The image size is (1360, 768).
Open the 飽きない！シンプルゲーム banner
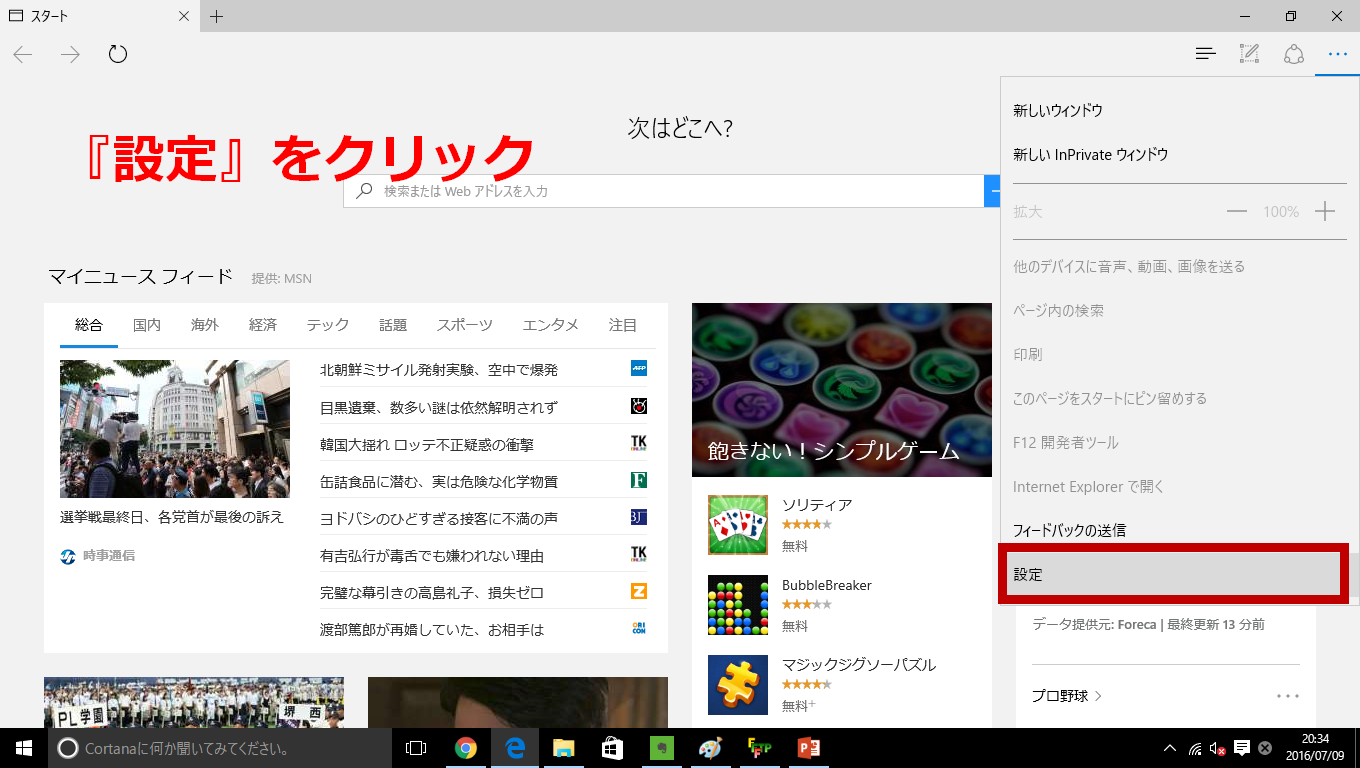tap(842, 390)
